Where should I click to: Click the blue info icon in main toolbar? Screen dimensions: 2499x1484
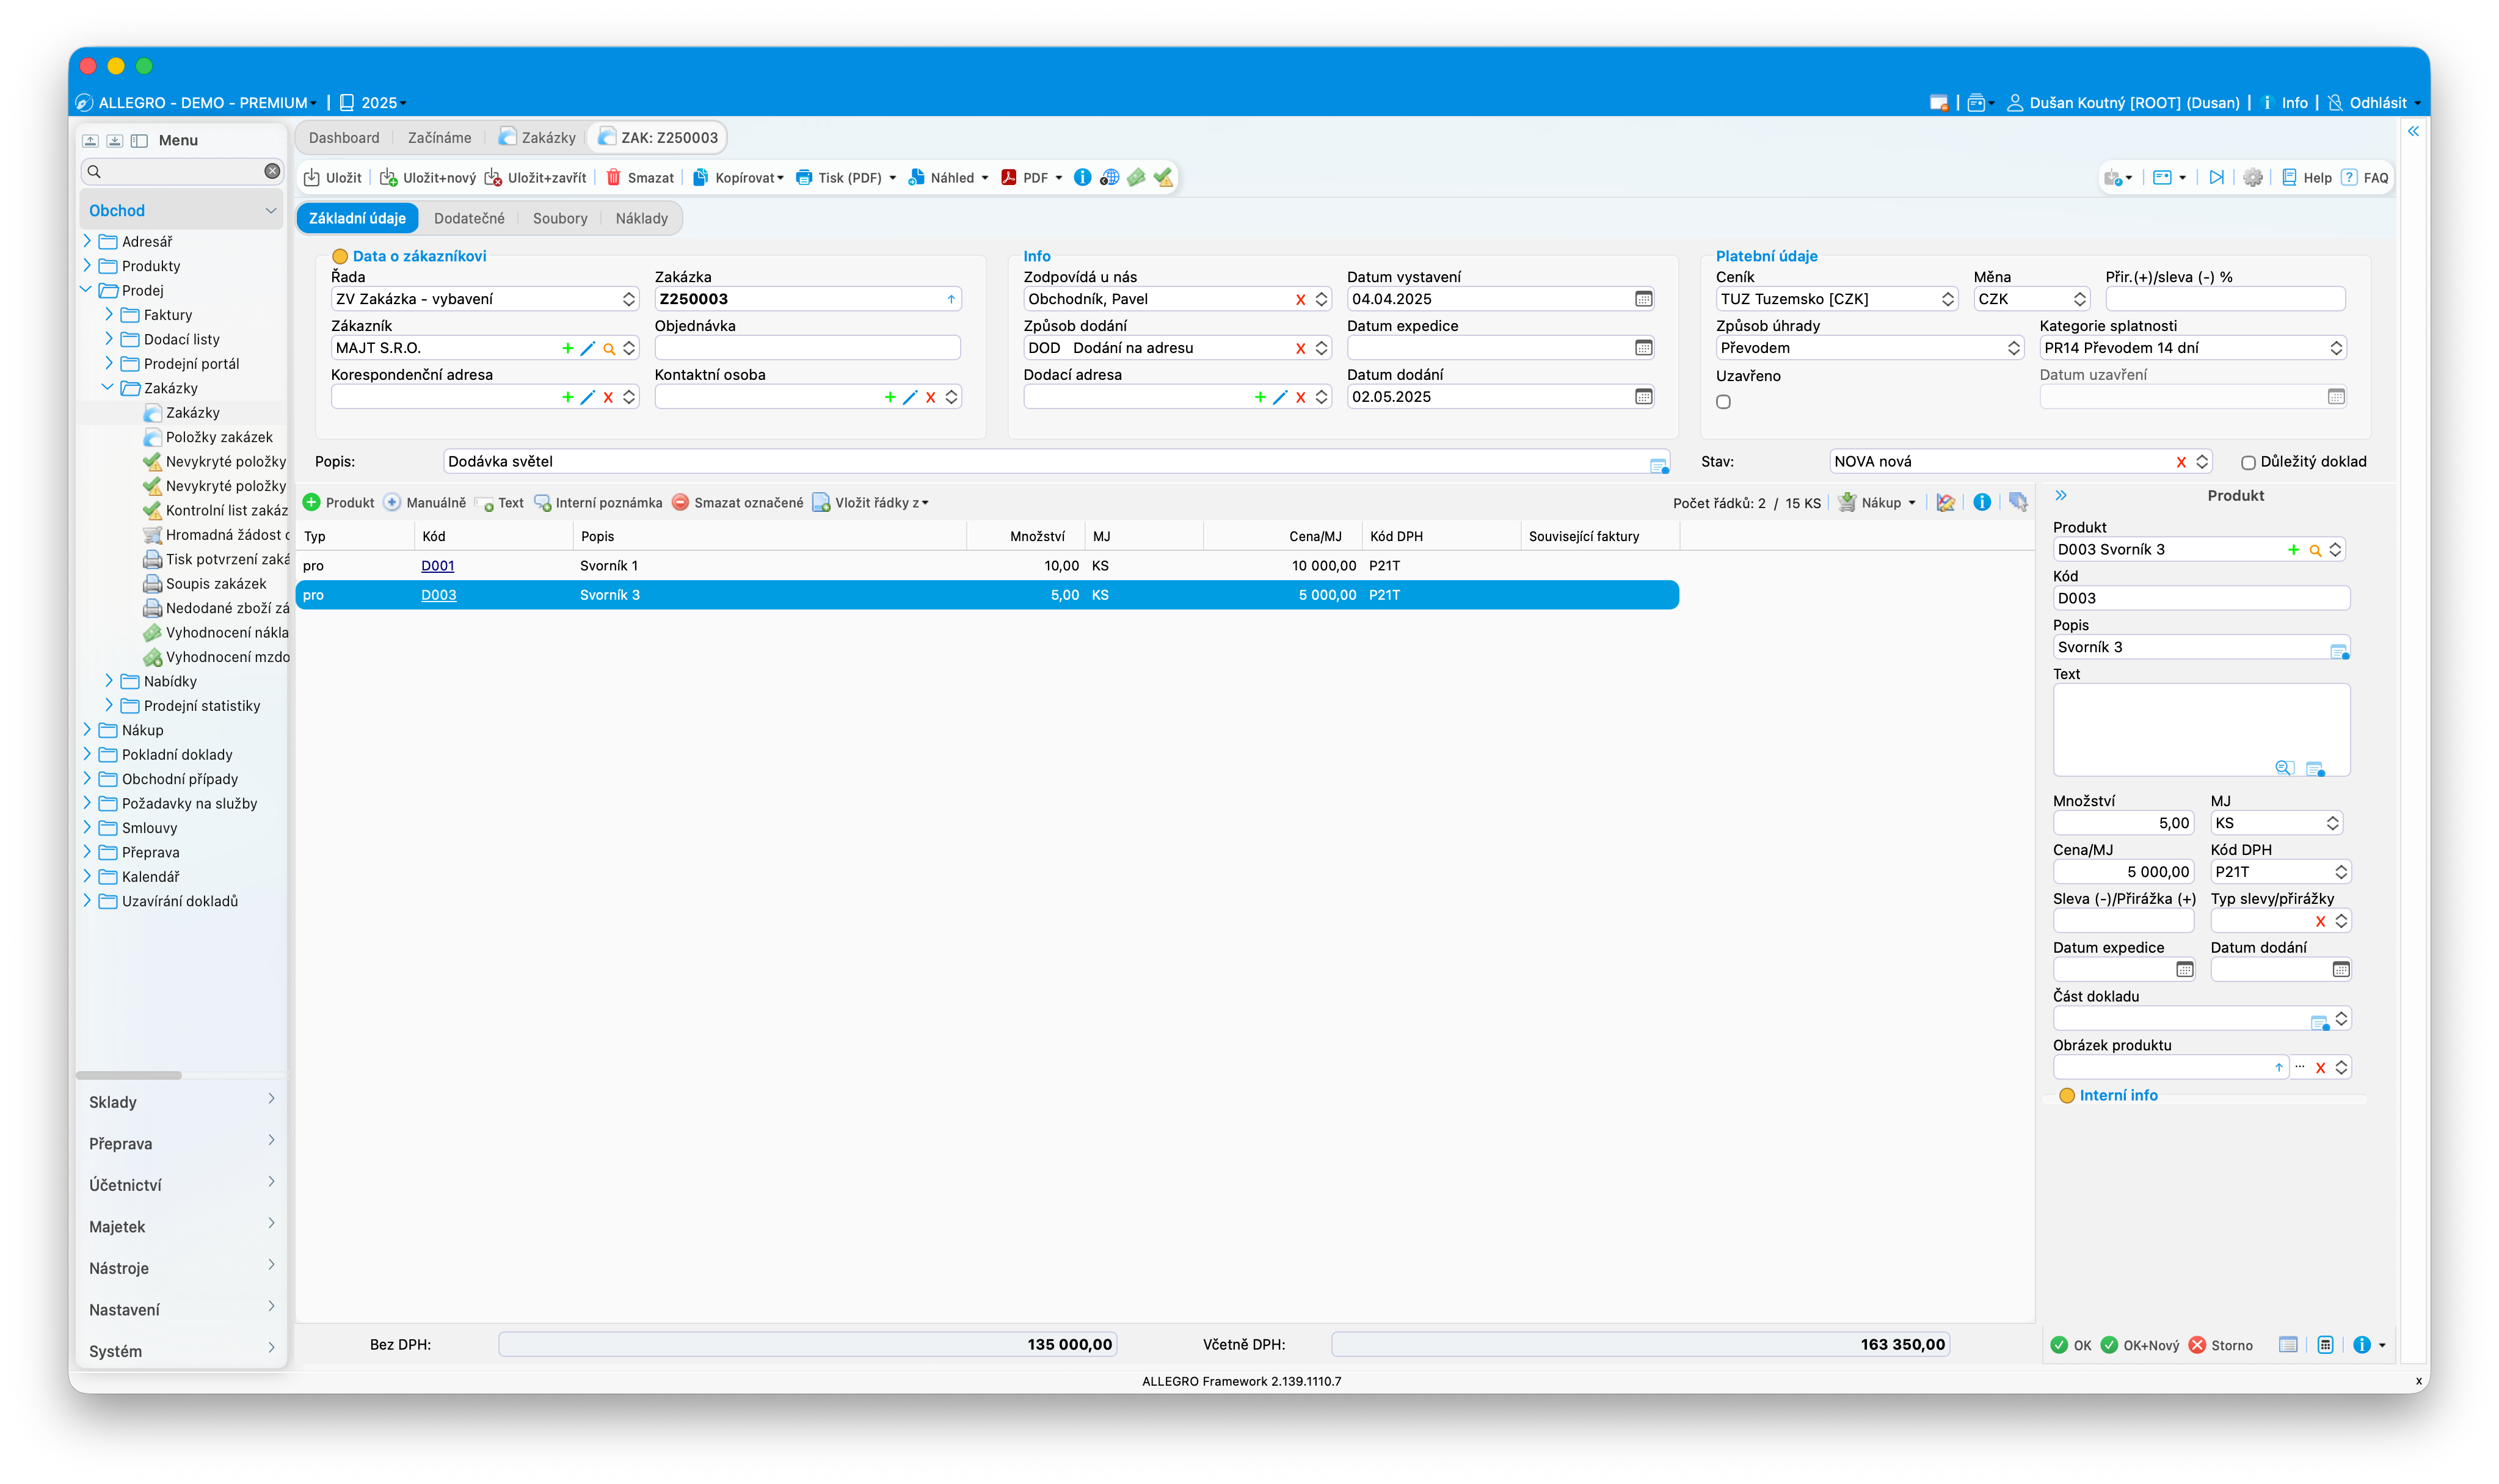point(1082,178)
